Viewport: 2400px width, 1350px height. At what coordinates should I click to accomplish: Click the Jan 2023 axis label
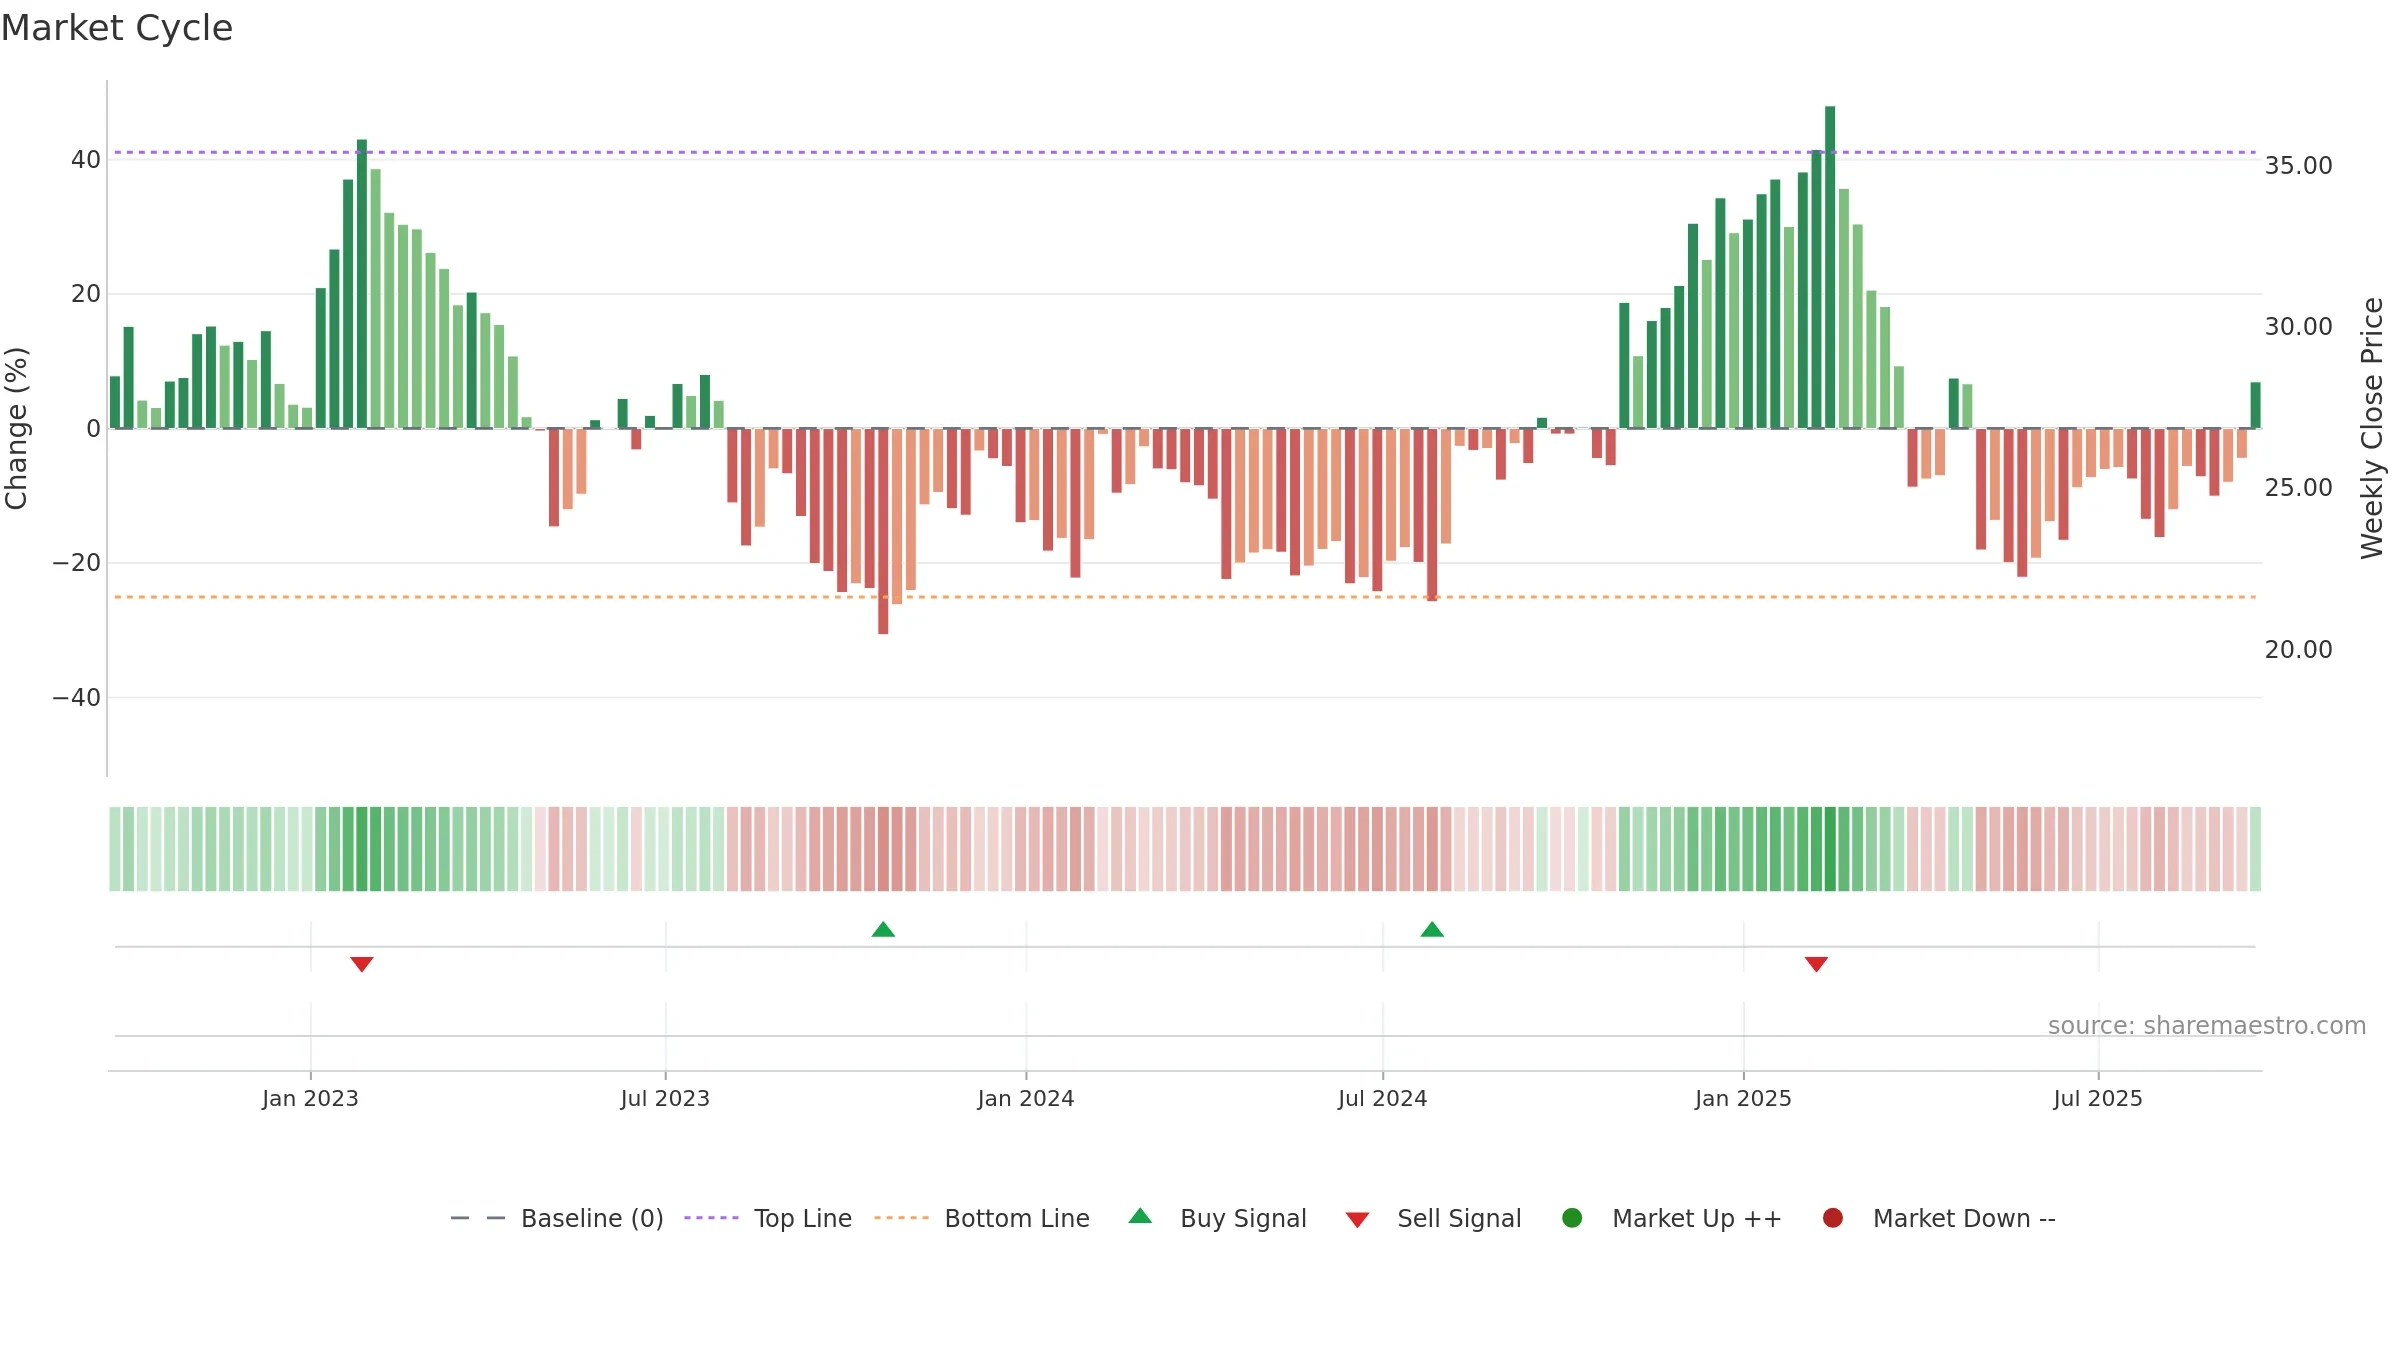[310, 1098]
